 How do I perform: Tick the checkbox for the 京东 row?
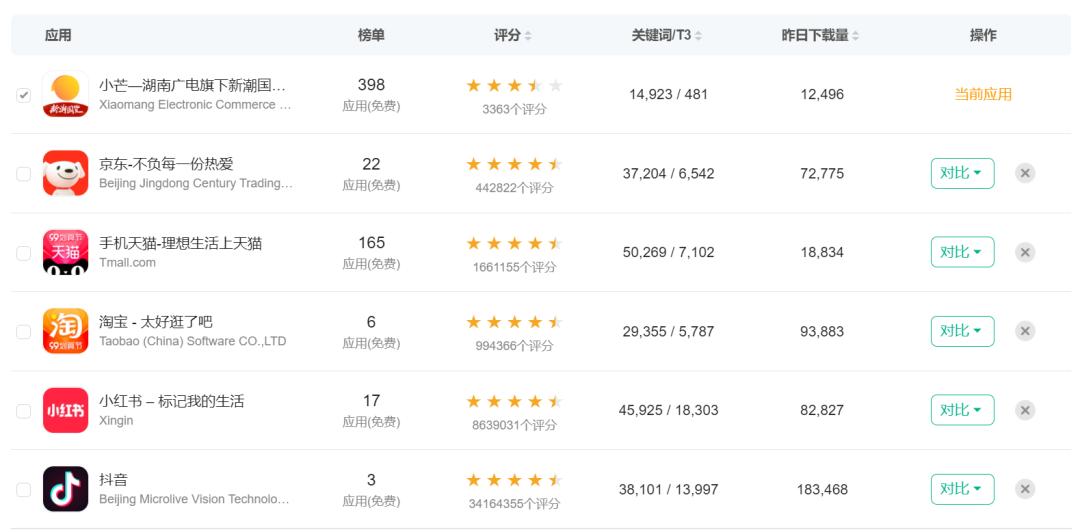click(x=23, y=174)
